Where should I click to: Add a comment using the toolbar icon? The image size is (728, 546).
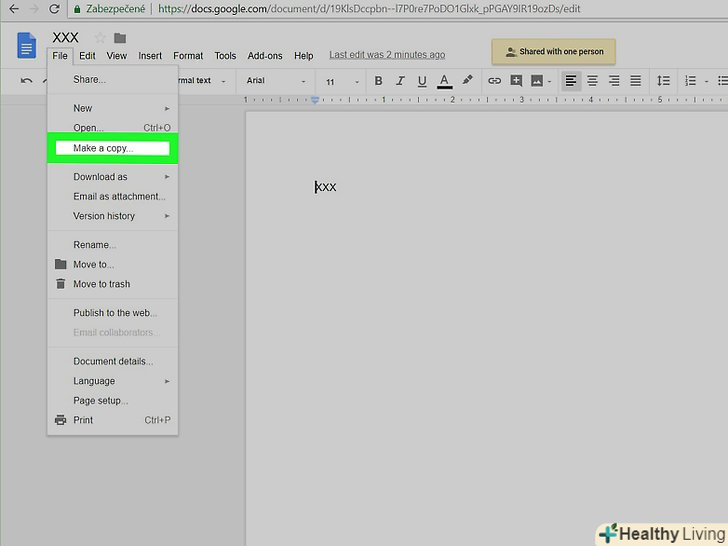tap(516, 81)
